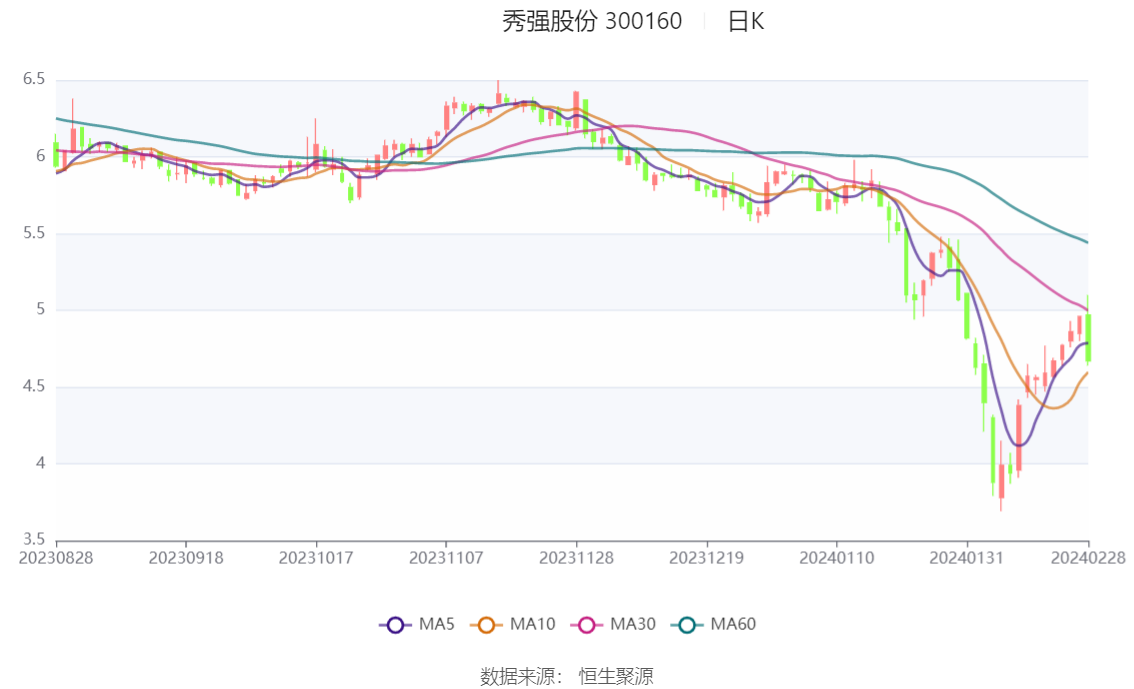Open the 恒生聚源 data source text
Screen dimensions: 1134x689
click(616, 677)
